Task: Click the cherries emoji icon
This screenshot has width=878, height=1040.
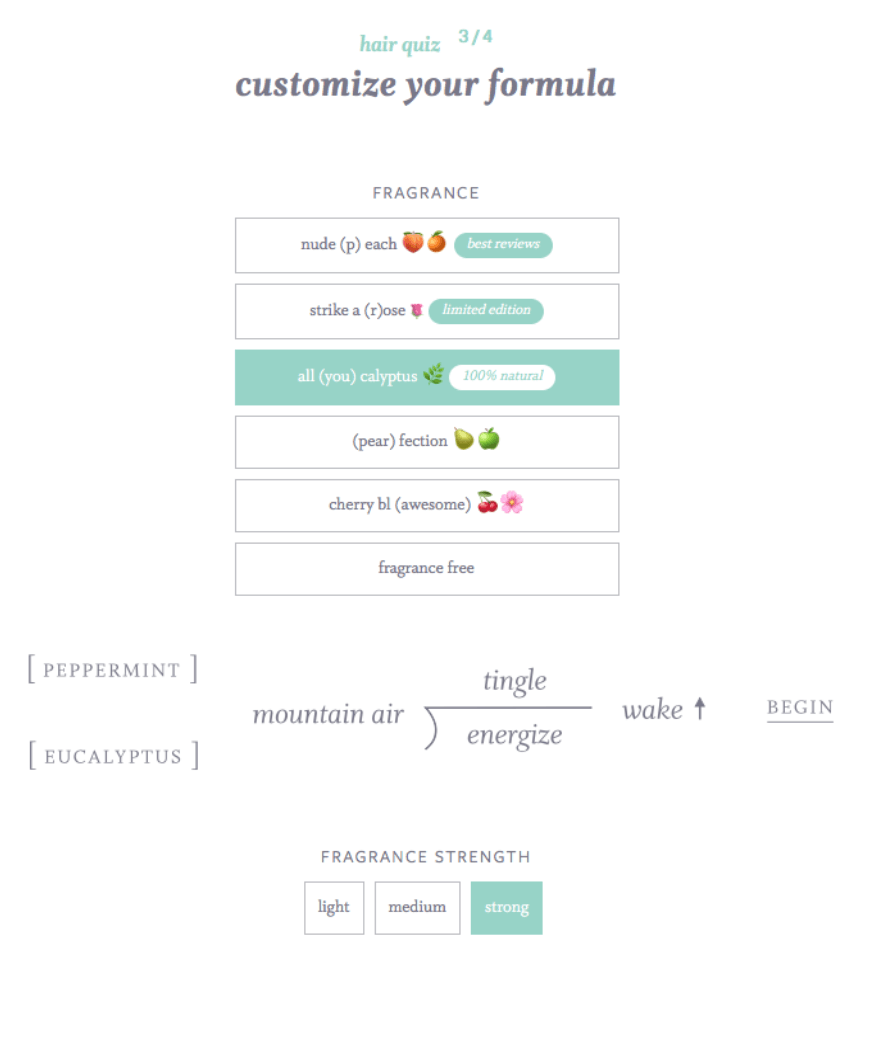Action: 487,502
